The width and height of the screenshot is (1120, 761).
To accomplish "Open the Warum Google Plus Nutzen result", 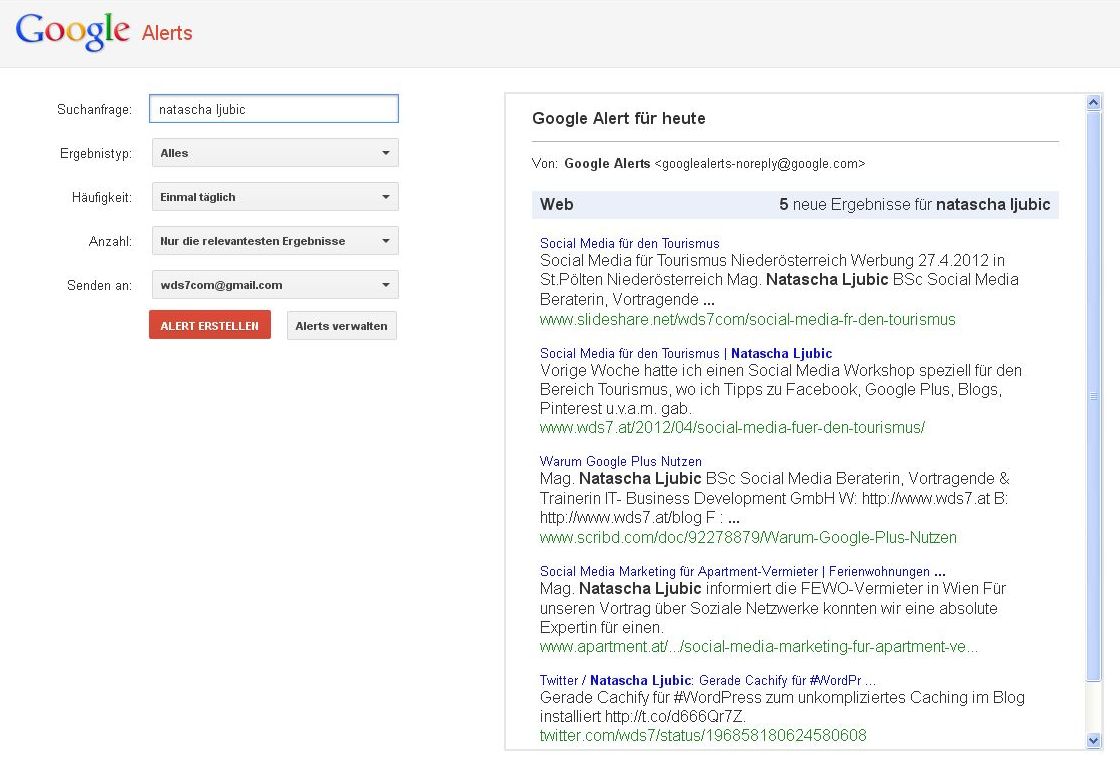I will point(620,462).
